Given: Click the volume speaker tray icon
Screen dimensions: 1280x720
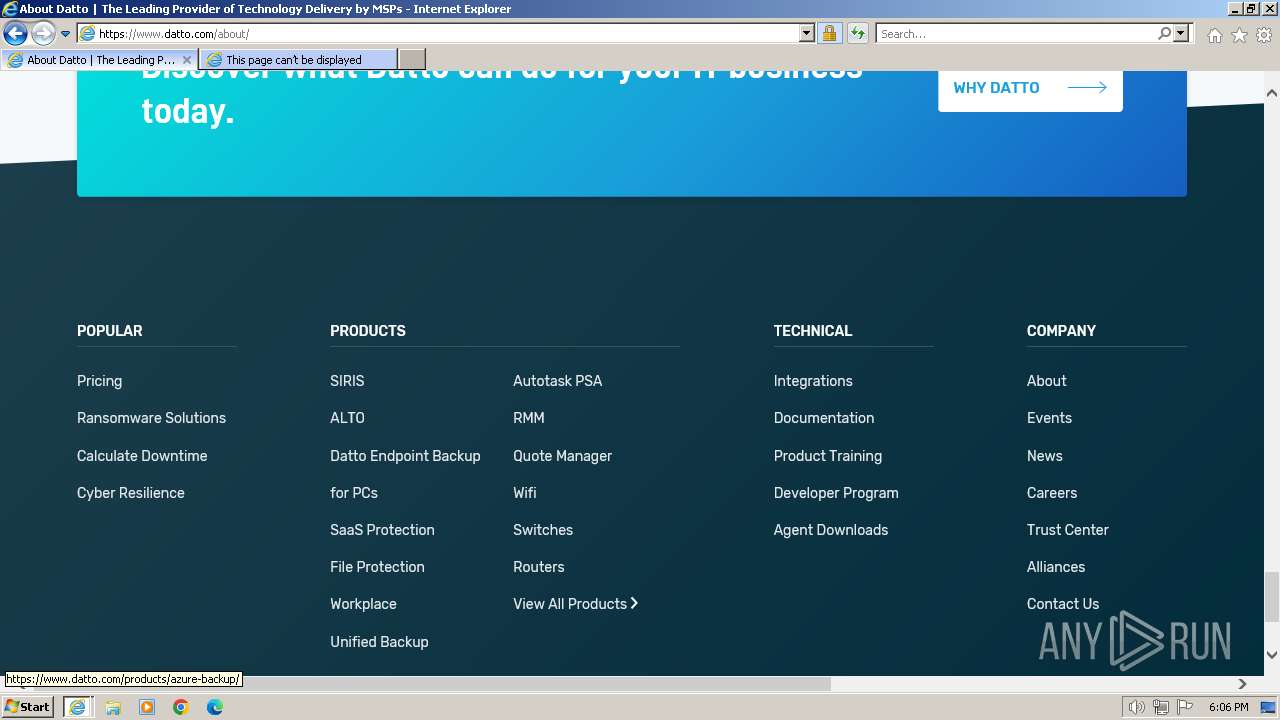Looking at the screenshot, I should tap(1136, 707).
